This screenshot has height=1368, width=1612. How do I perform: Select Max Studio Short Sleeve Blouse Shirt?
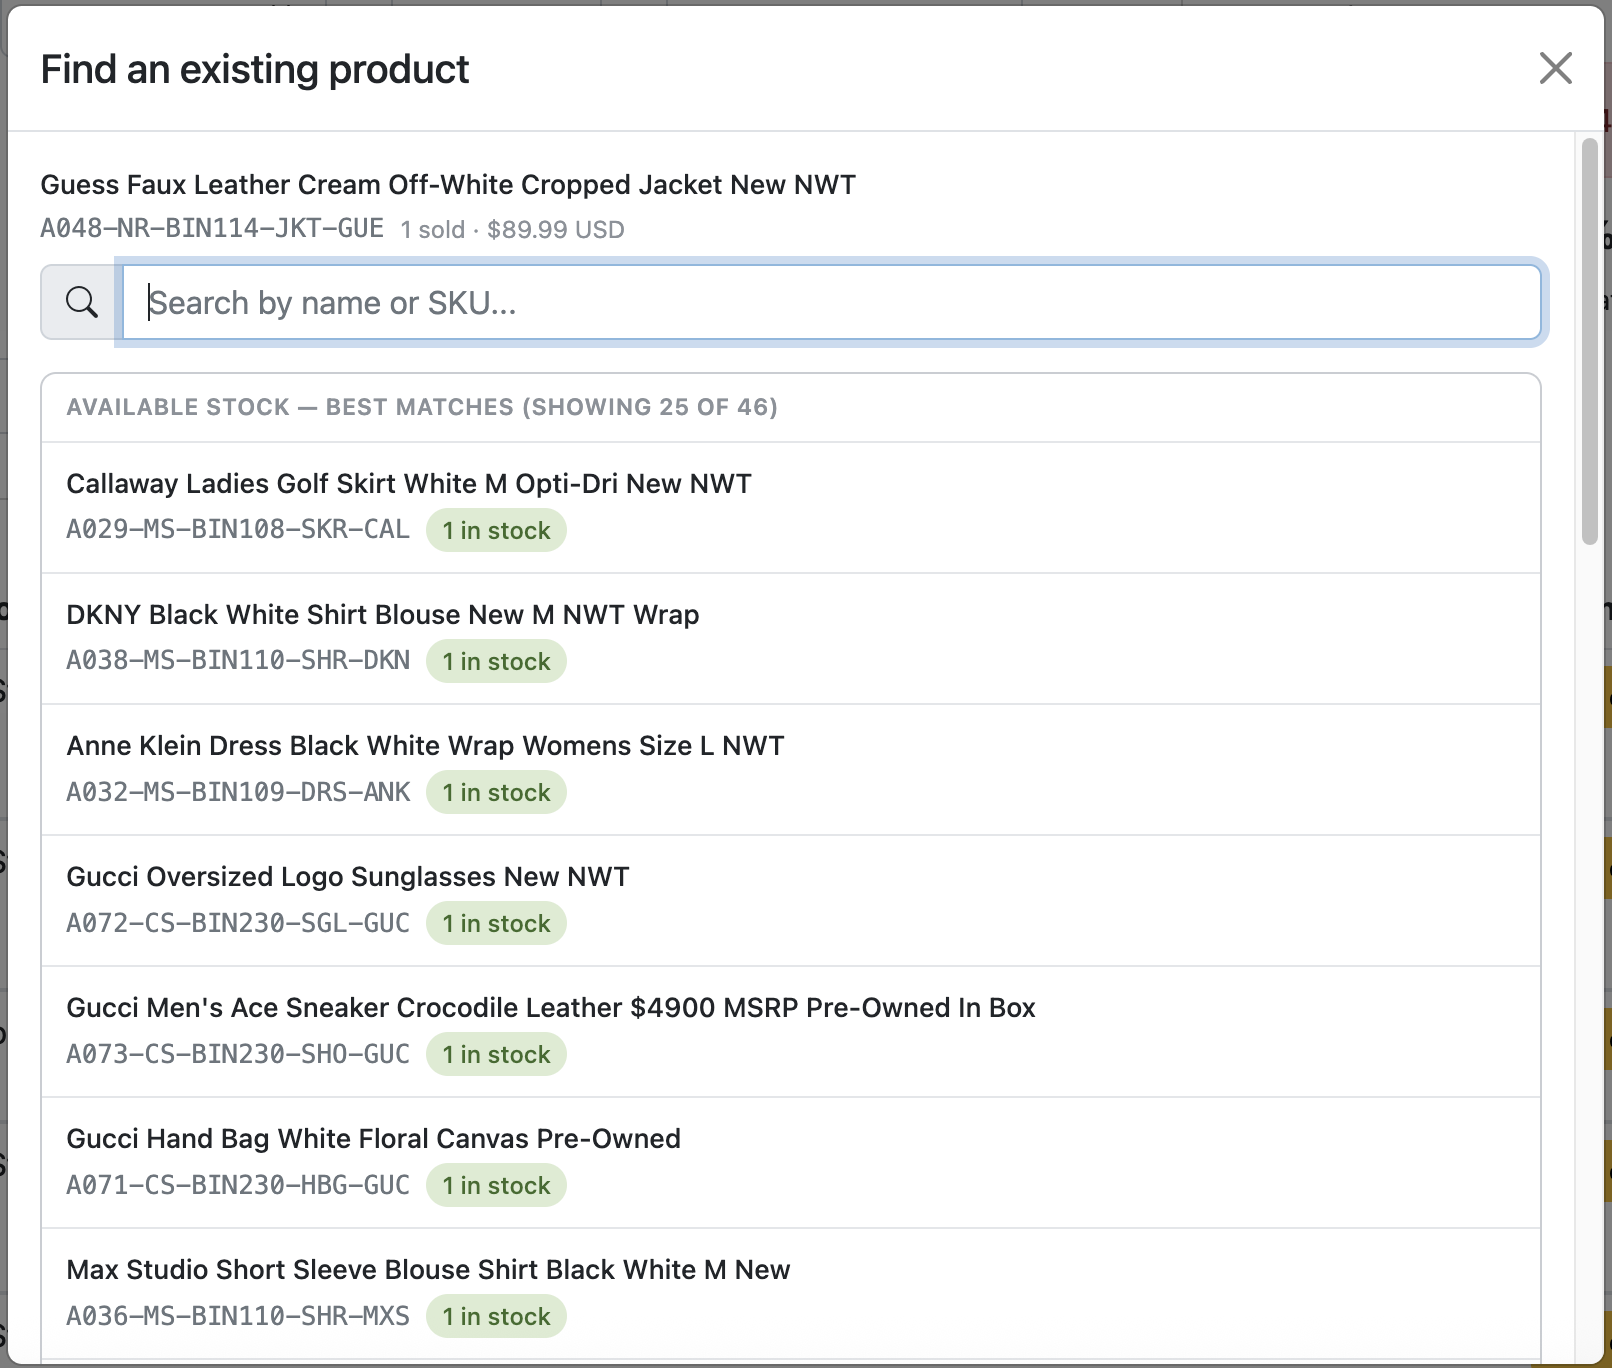[790, 1293]
